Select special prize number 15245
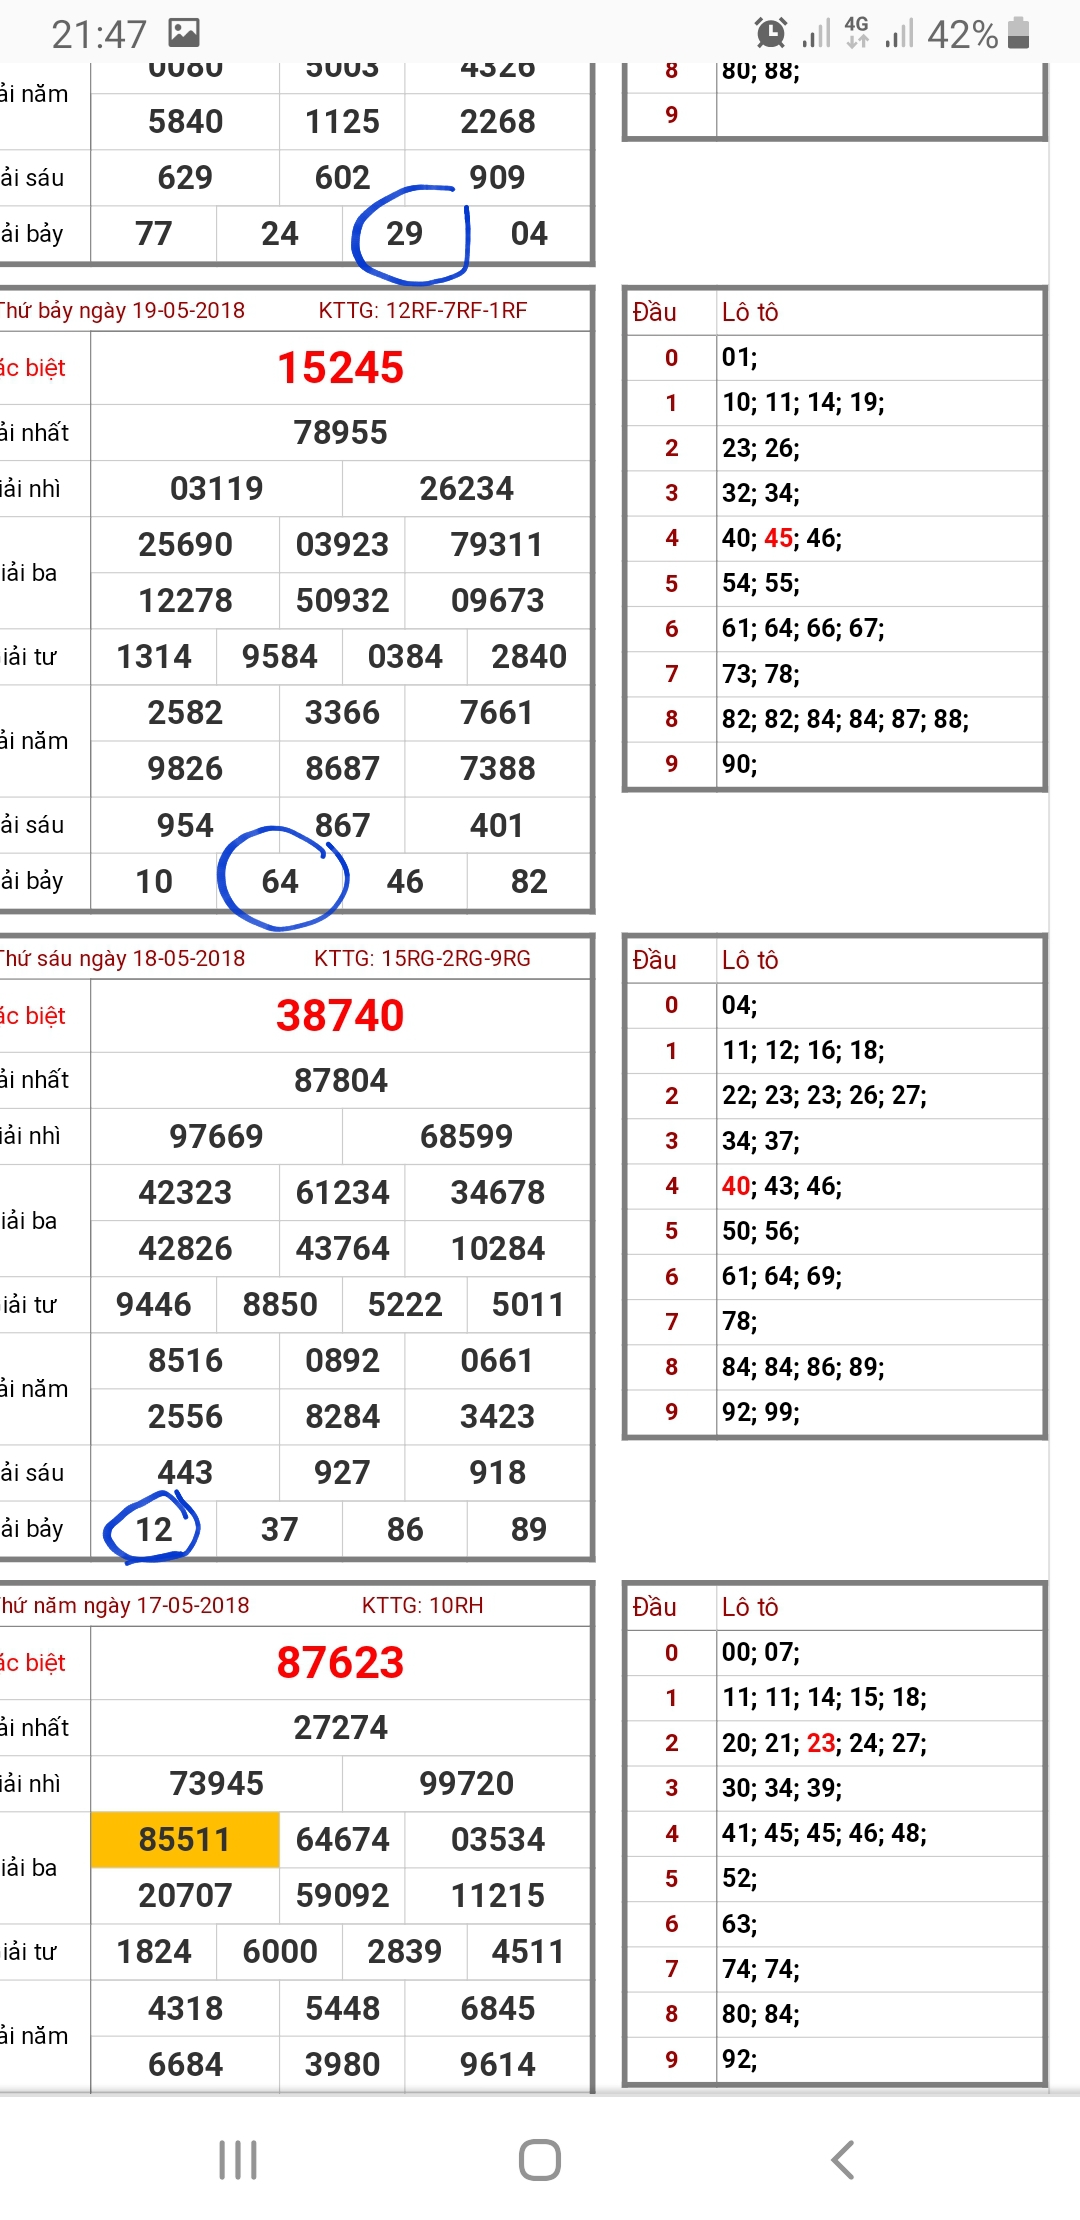This screenshot has width=1080, height=2220. tap(340, 368)
